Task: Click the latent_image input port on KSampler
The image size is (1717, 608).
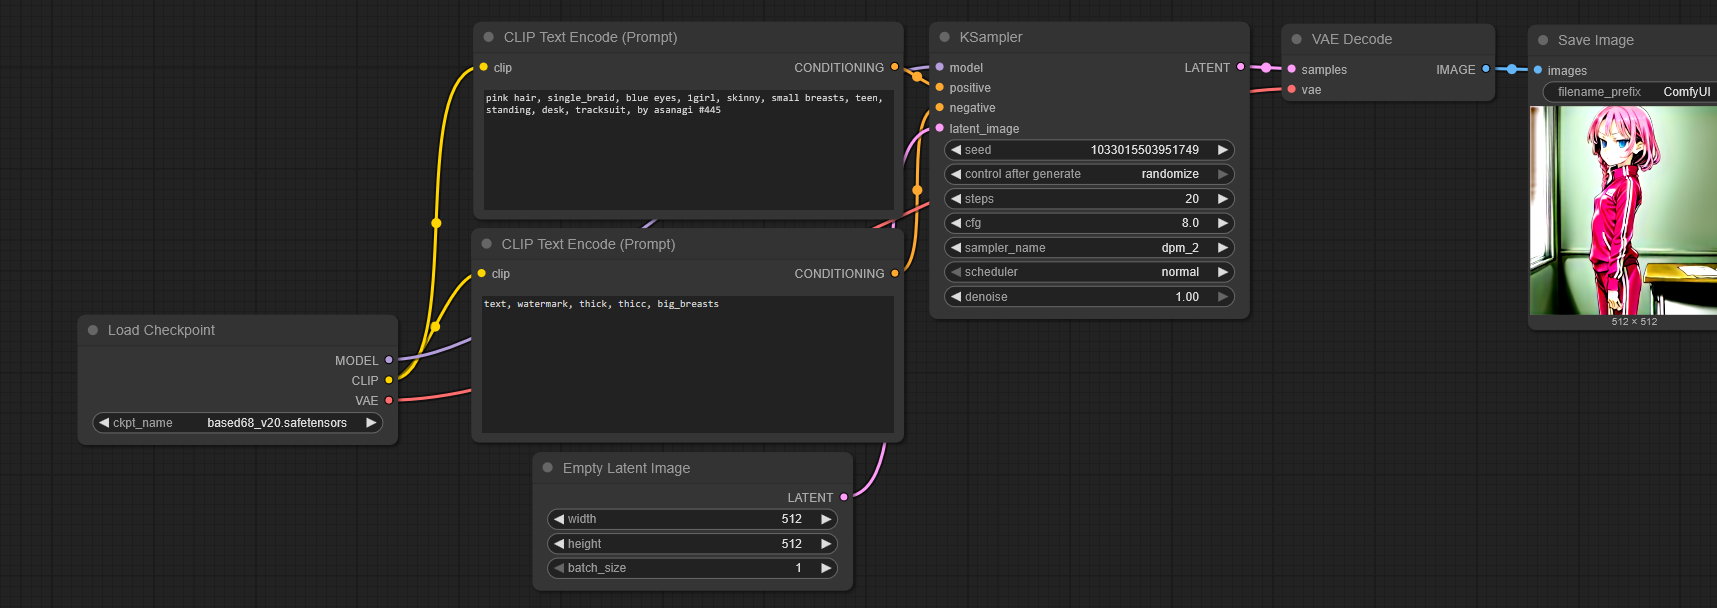Action: click(940, 128)
